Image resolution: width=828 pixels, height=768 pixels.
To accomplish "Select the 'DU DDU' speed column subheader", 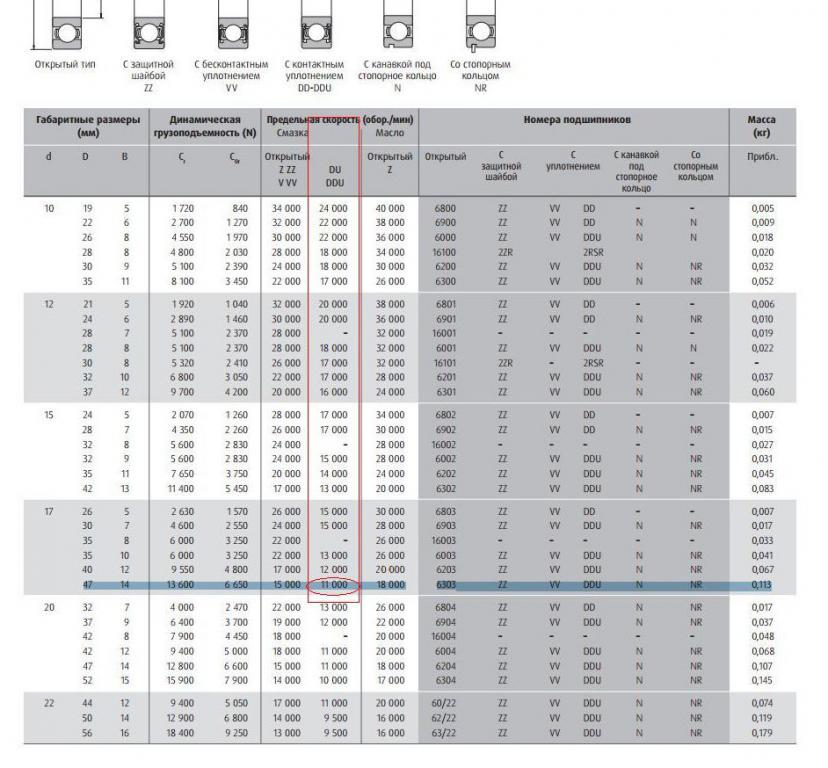I will 335,176.
